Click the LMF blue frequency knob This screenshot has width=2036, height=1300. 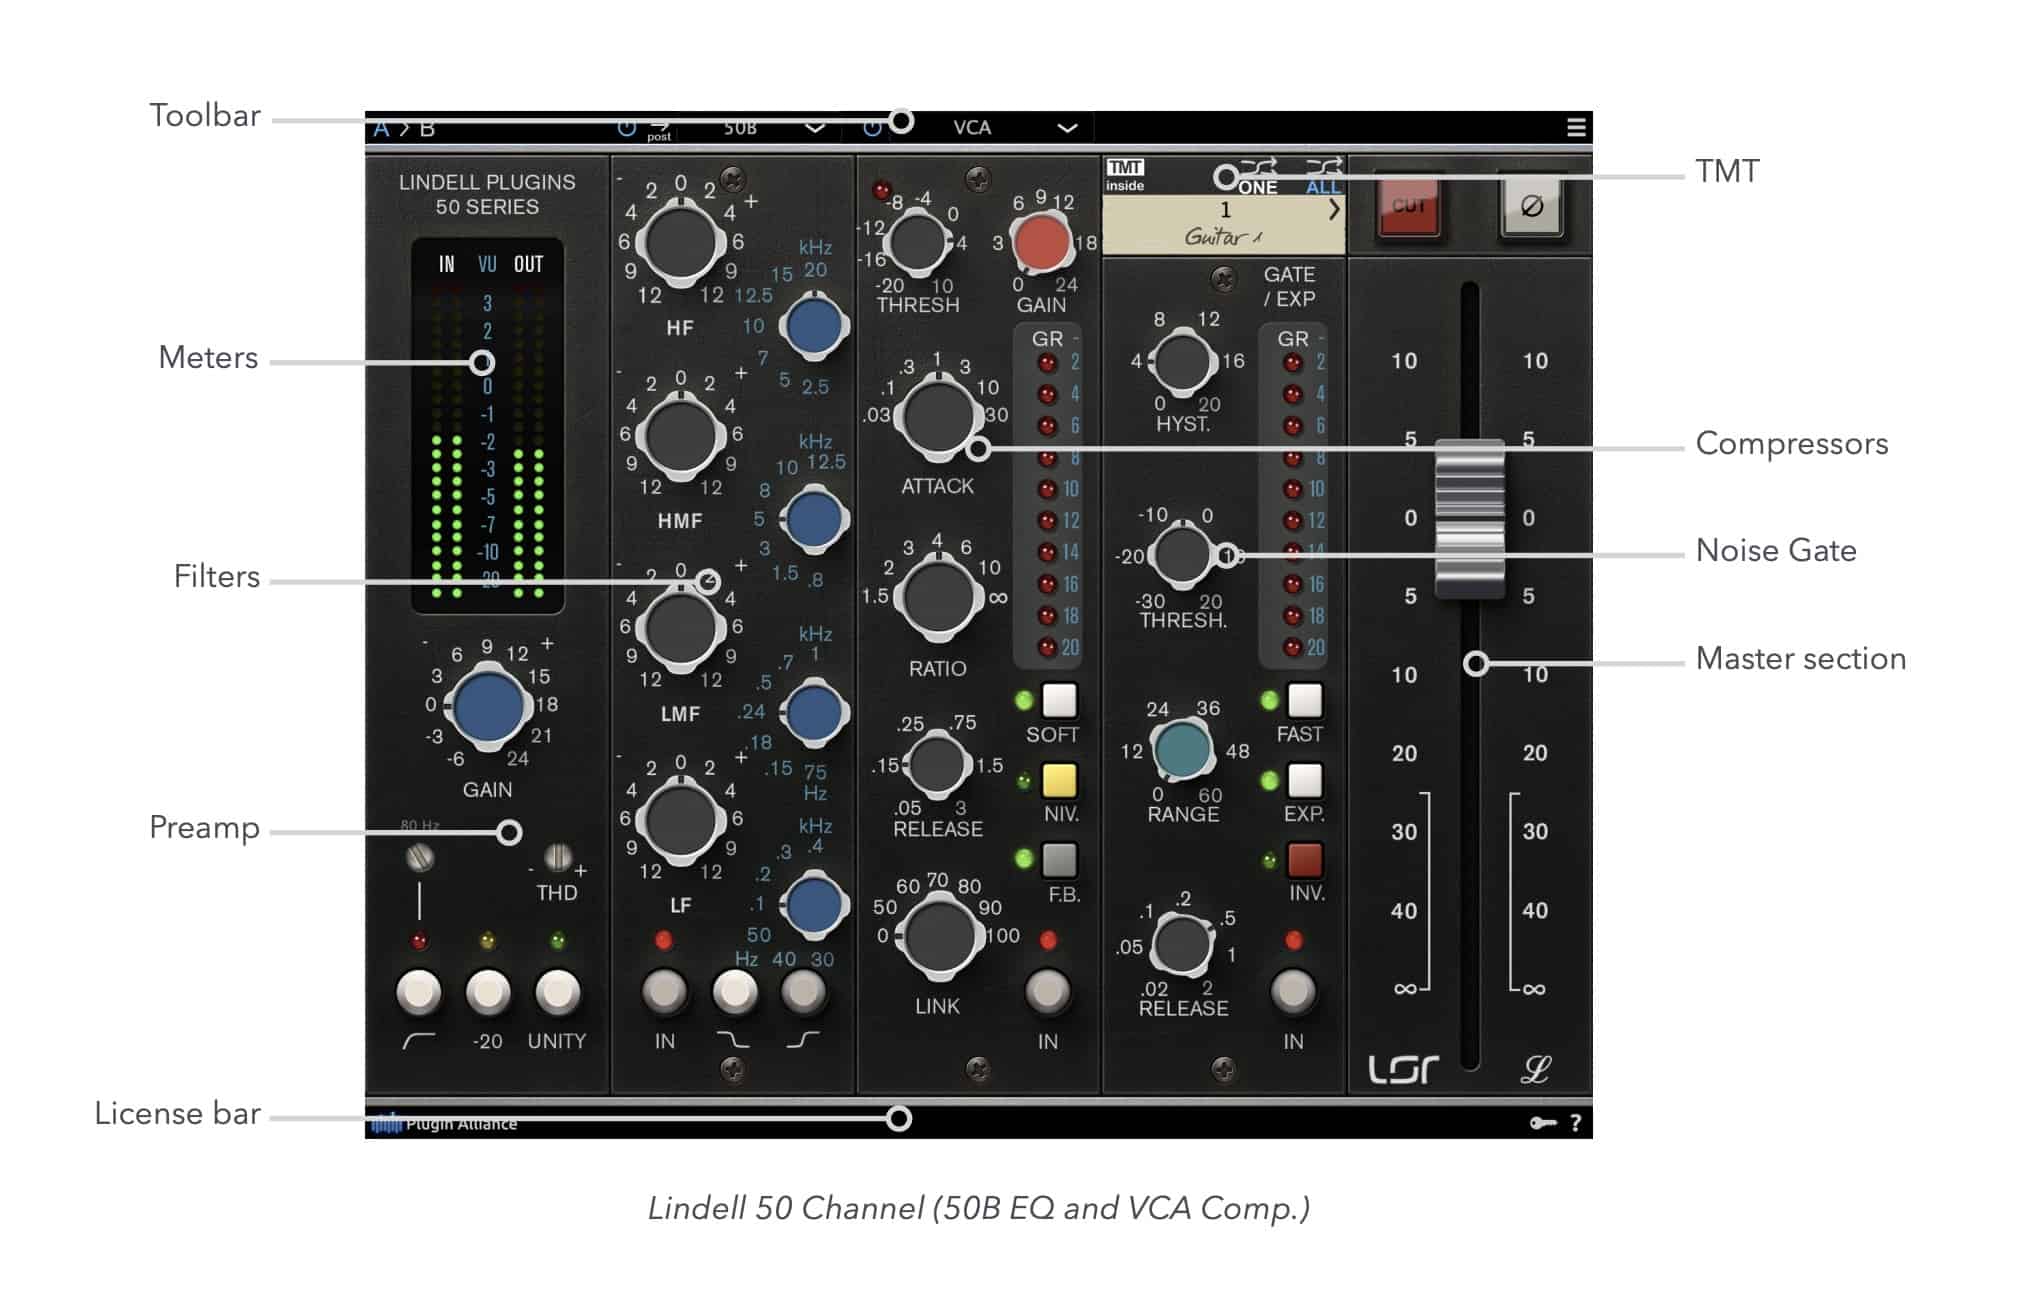point(814,711)
